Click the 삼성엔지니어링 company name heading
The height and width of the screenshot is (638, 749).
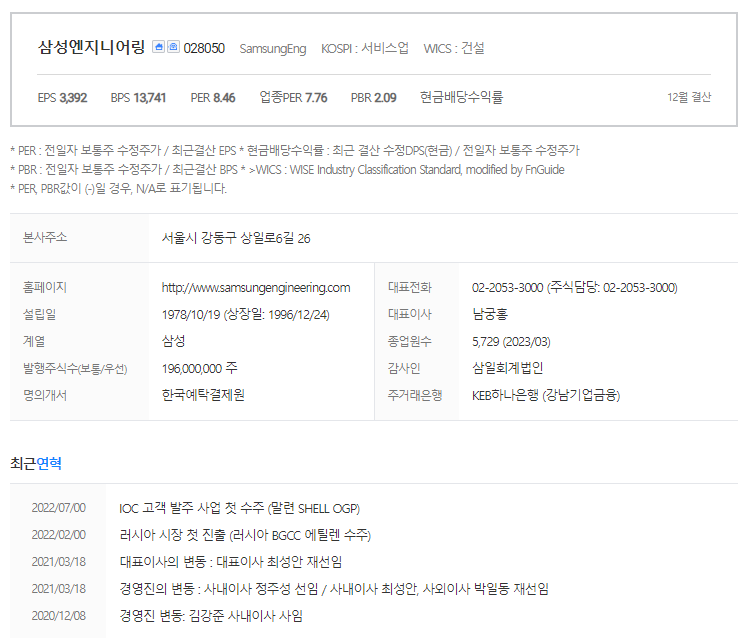(x=91, y=47)
